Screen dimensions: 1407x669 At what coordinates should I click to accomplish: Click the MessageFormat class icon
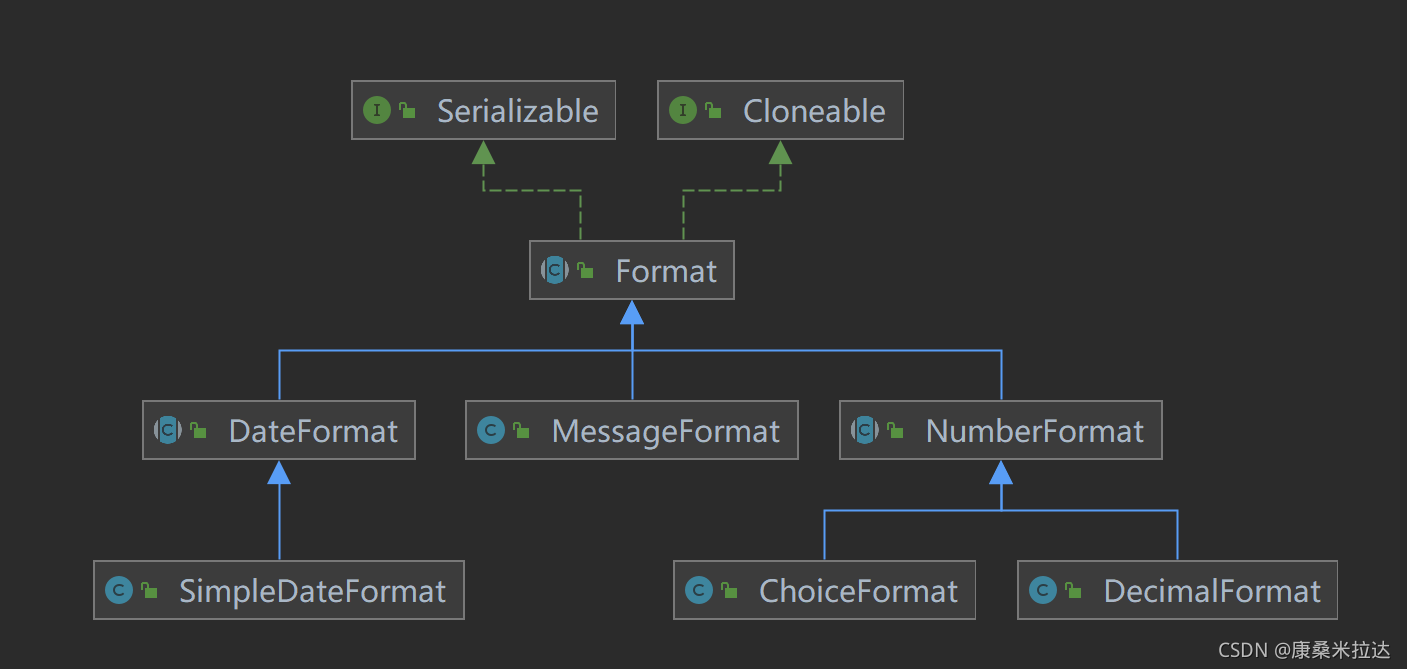pyautogui.click(x=490, y=430)
